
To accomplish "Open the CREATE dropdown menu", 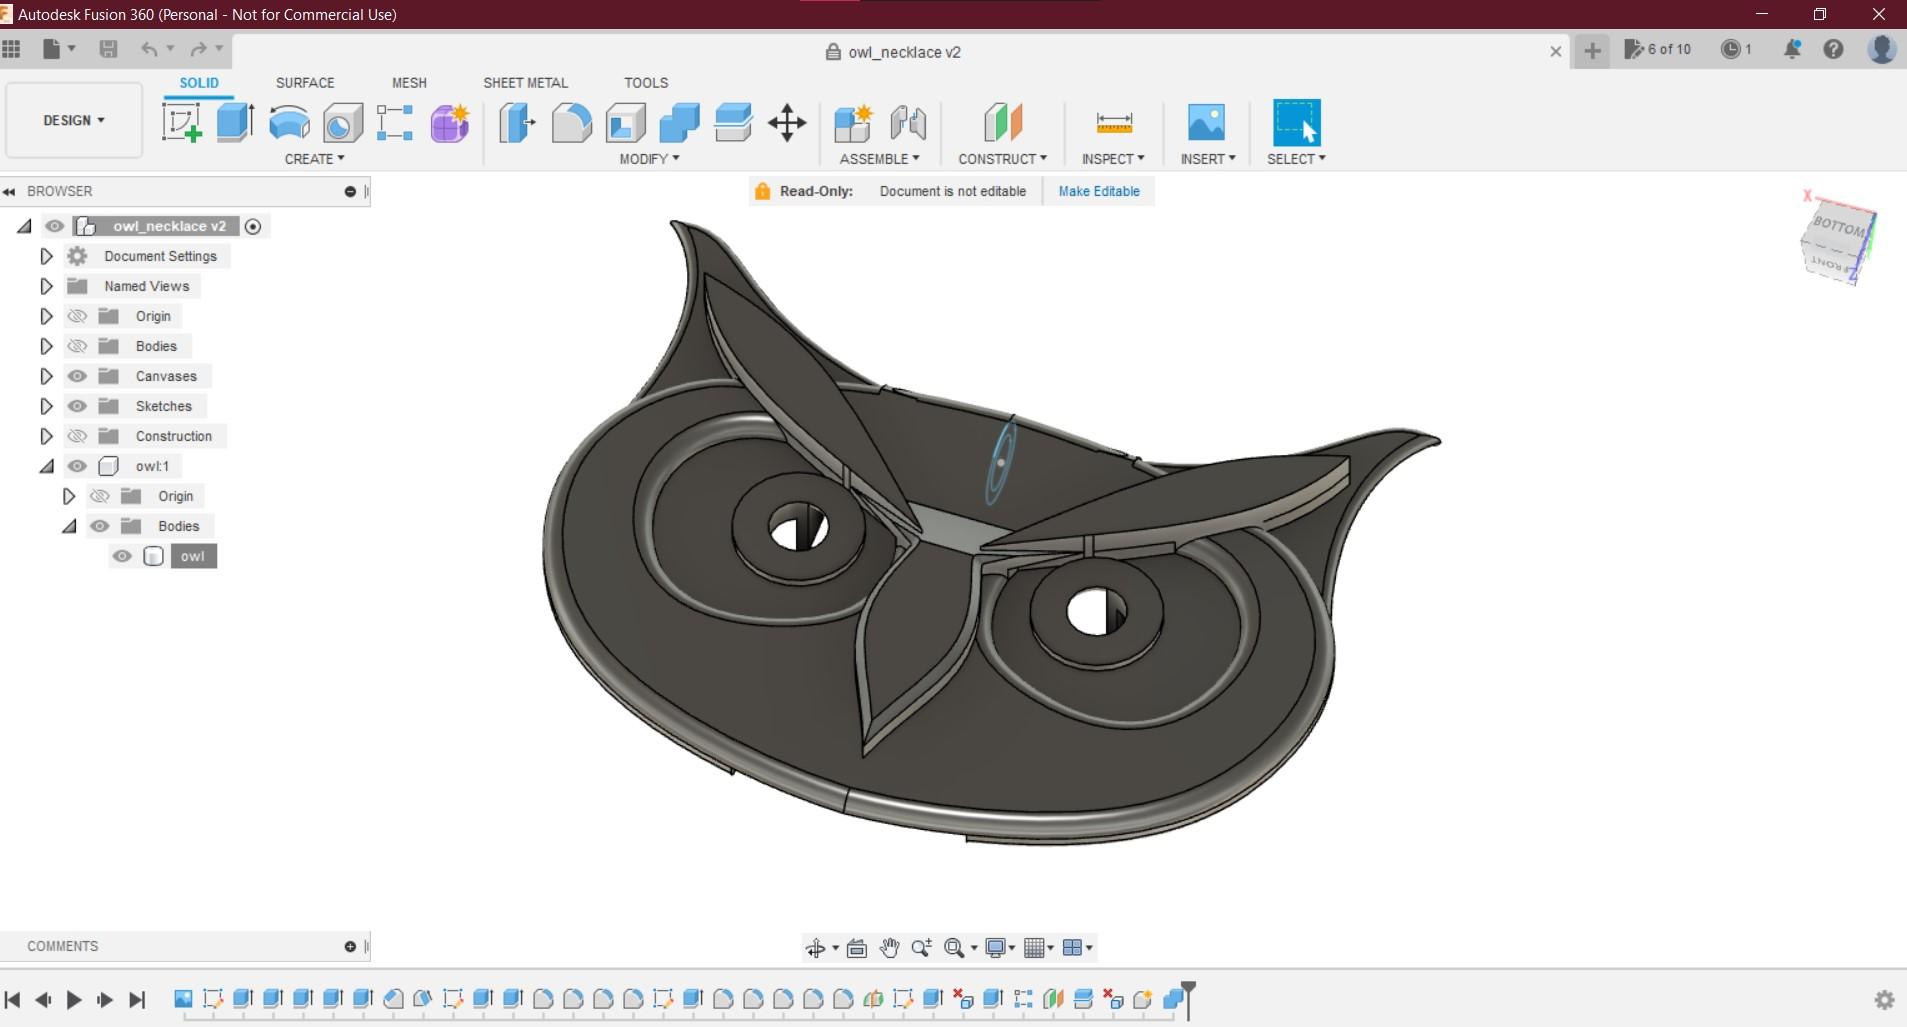I will (x=313, y=158).
